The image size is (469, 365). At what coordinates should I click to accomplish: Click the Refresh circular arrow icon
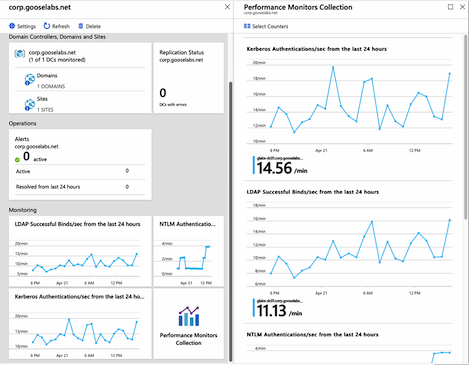(x=47, y=26)
